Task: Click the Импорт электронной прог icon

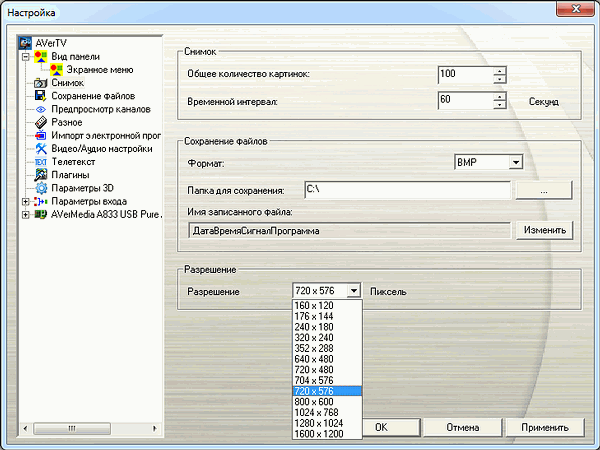Action: pos(41,135)
